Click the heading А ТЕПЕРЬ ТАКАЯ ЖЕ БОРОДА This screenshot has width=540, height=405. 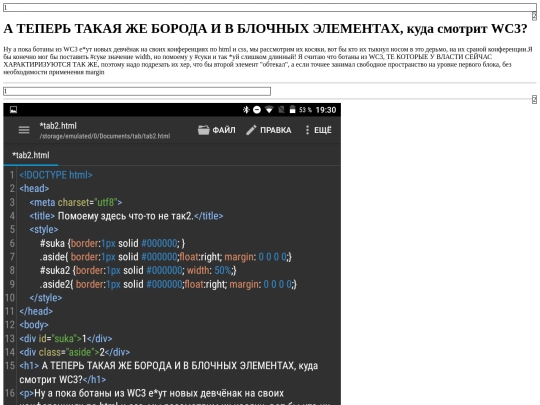[x=265, y=29]
